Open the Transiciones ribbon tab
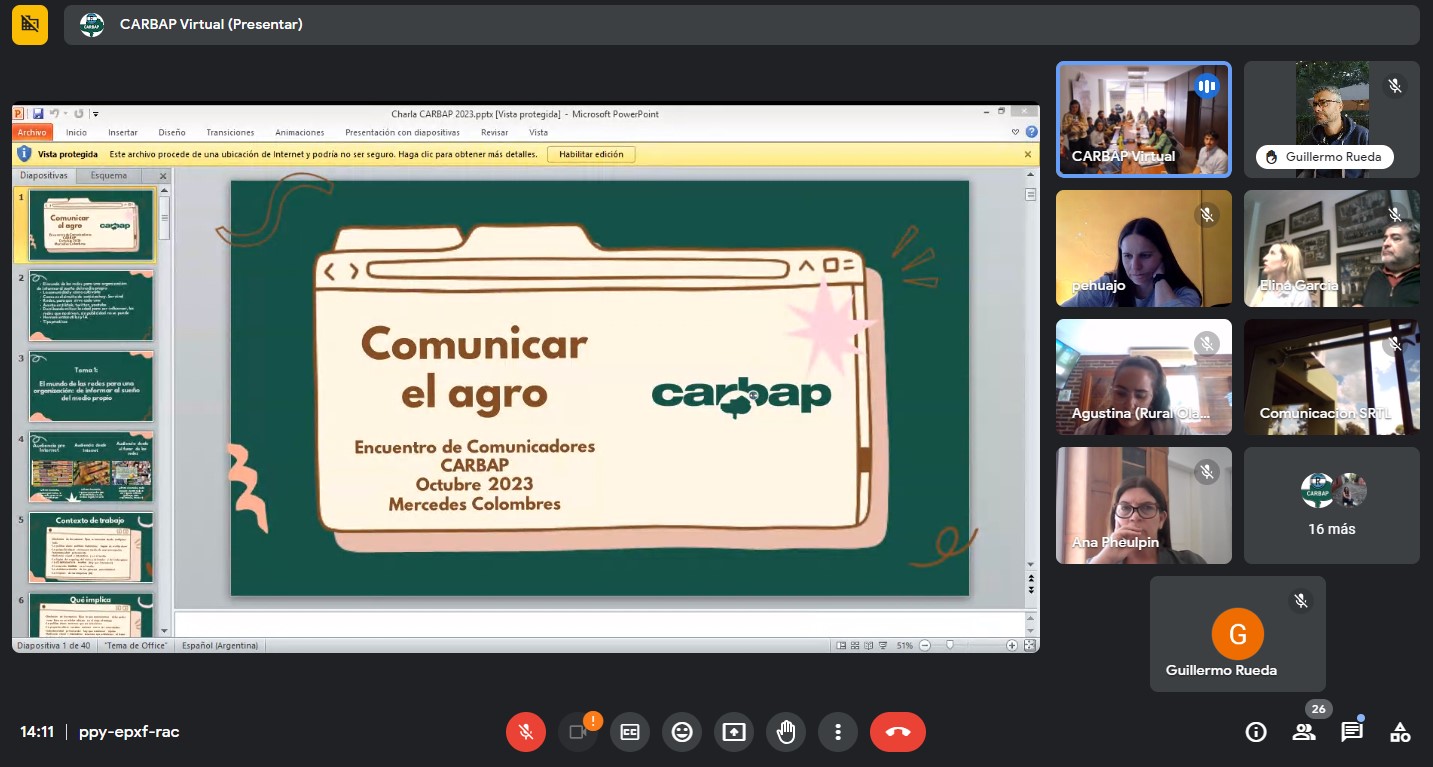Image resolution: width=1433 pixels, height=767 pixels. coord(230,132)
